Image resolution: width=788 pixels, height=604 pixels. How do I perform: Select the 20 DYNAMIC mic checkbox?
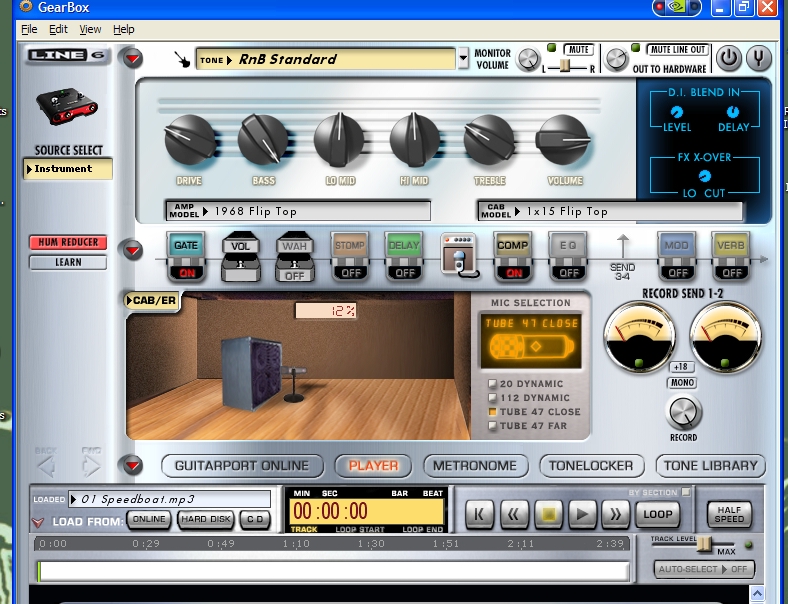pyautogui.click(x=492, y=384)
